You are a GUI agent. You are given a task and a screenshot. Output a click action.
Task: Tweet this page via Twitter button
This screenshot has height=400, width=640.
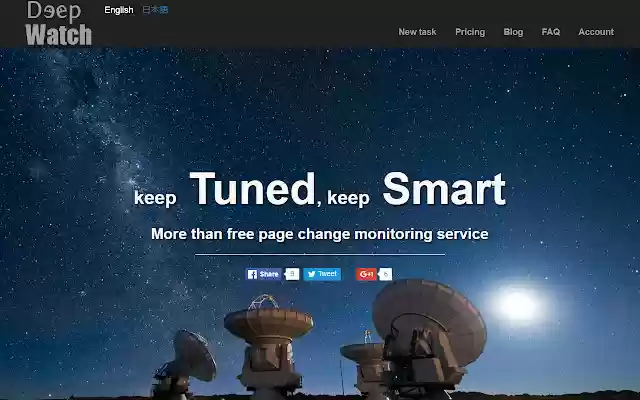pos(322,274)
